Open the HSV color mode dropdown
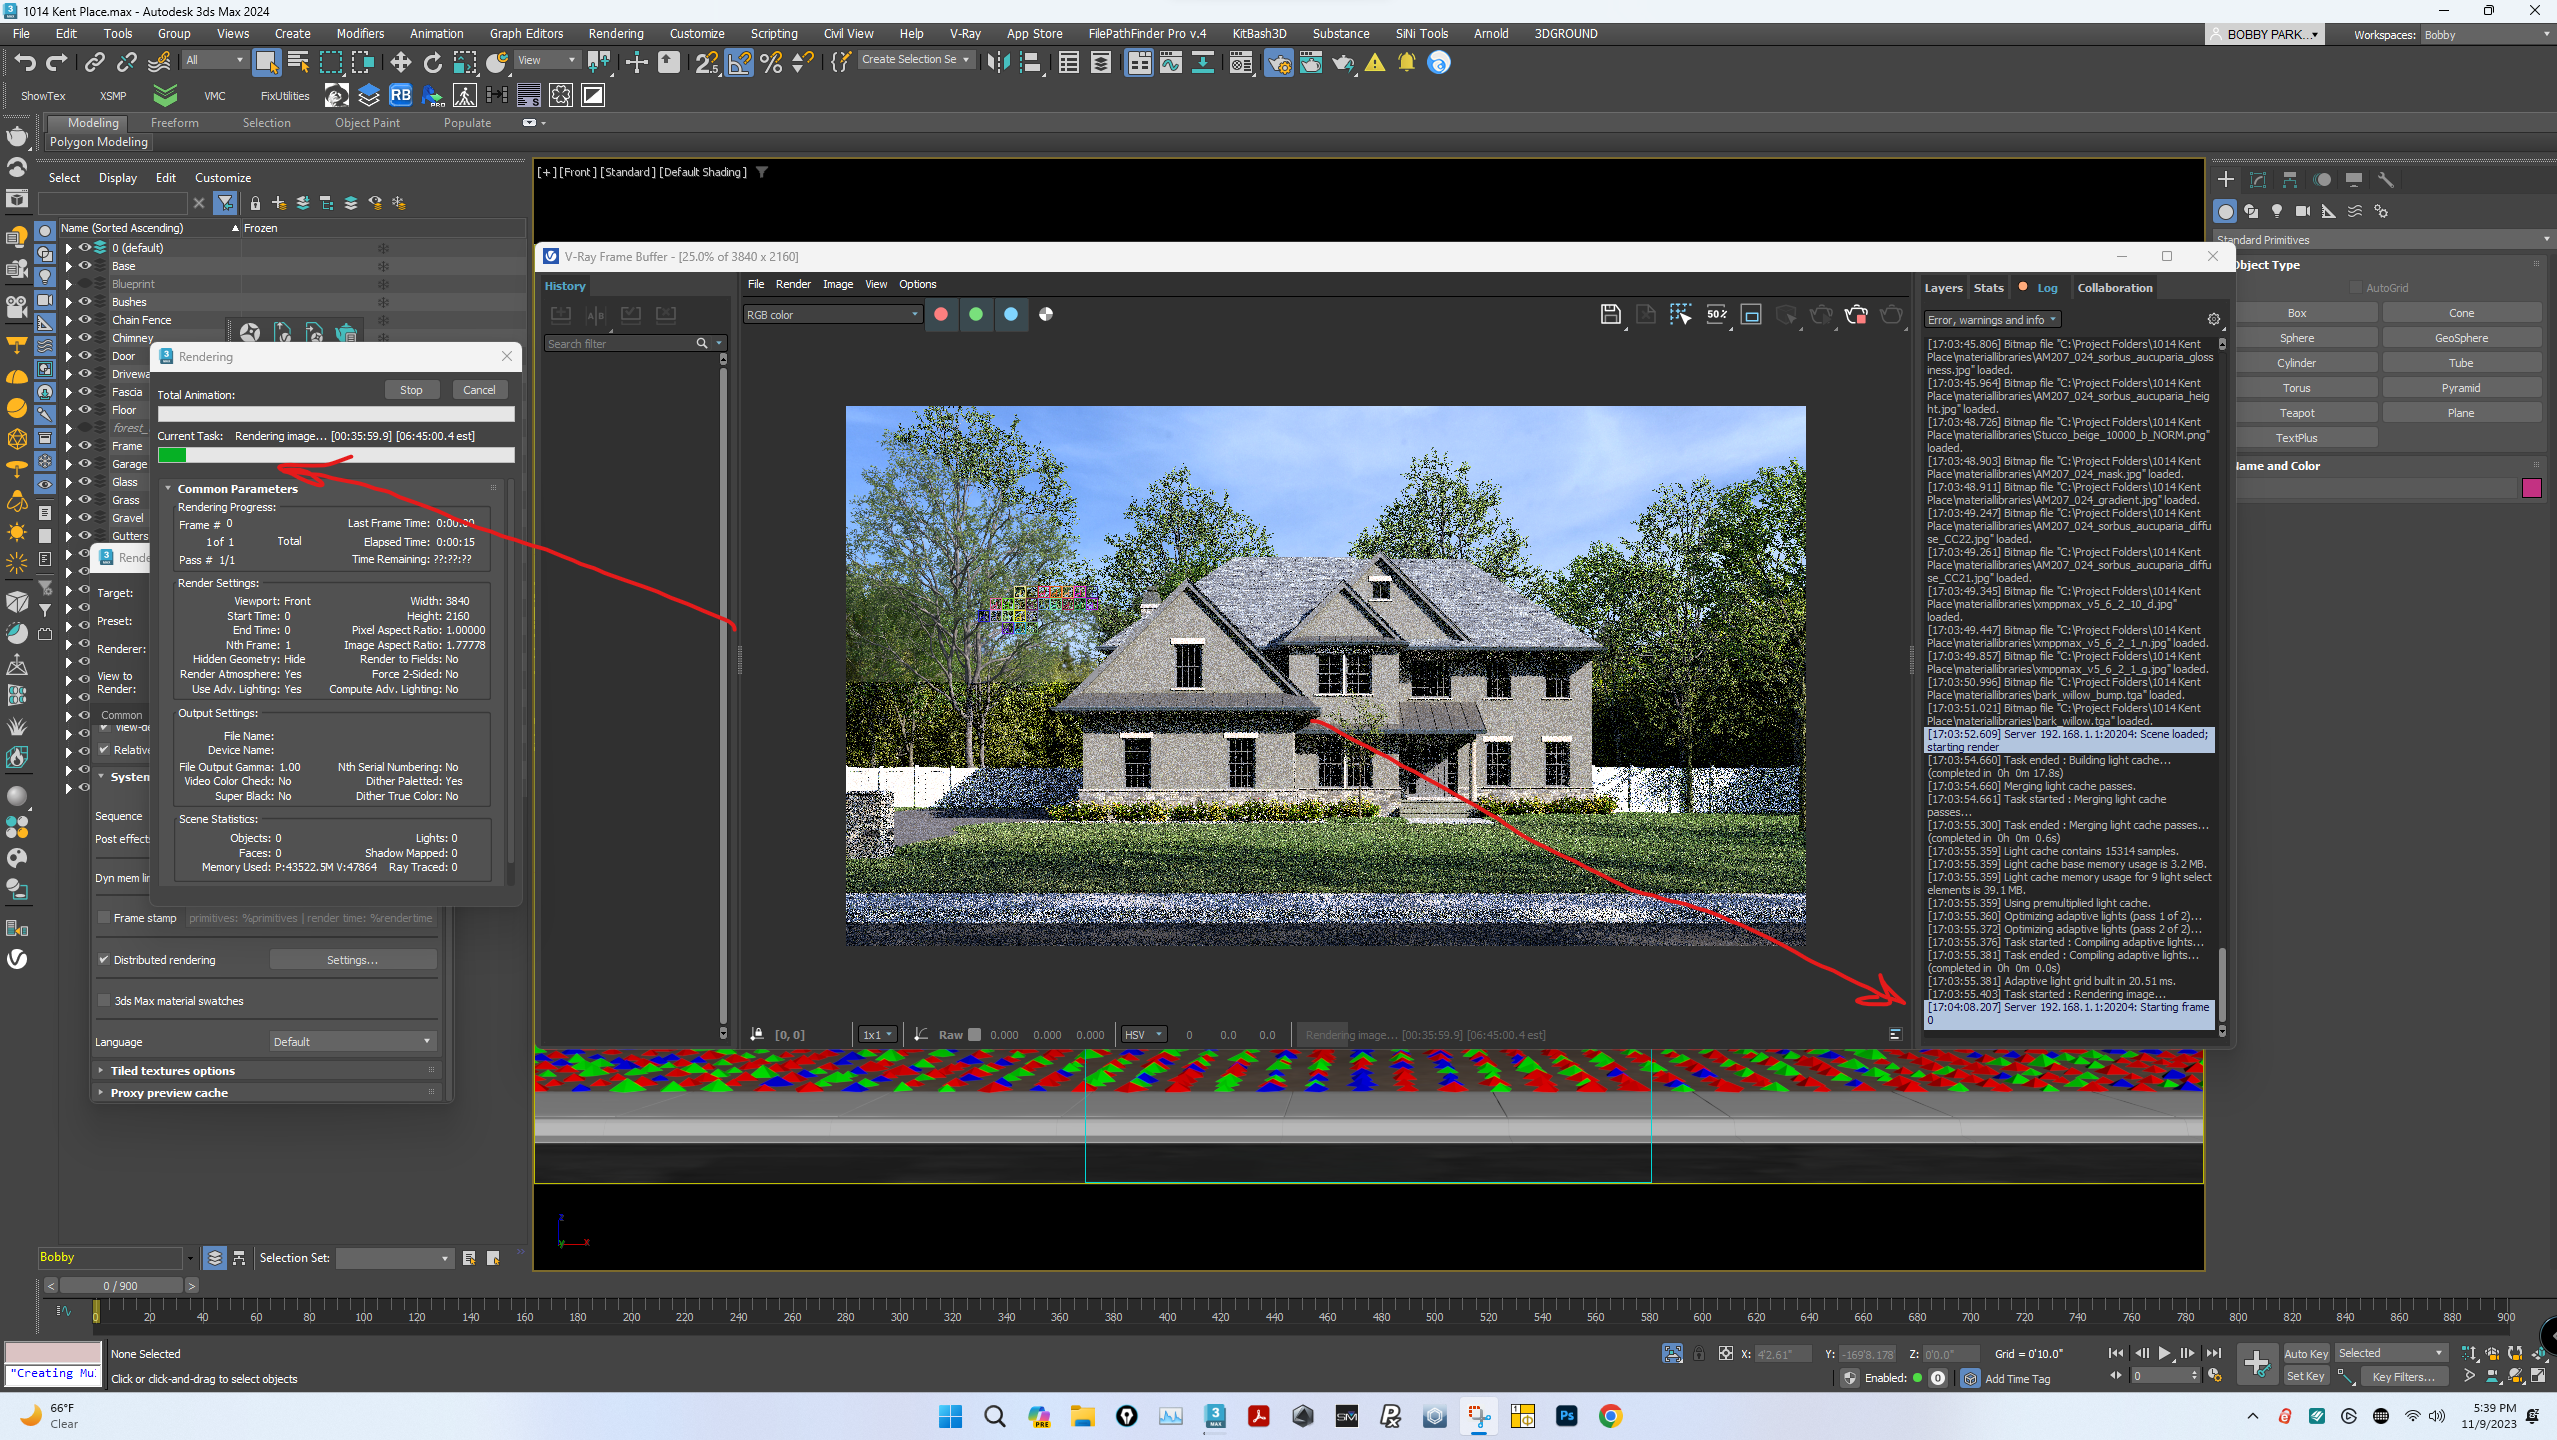Screen dimensions: 2557x1440 (1143, 1035)
